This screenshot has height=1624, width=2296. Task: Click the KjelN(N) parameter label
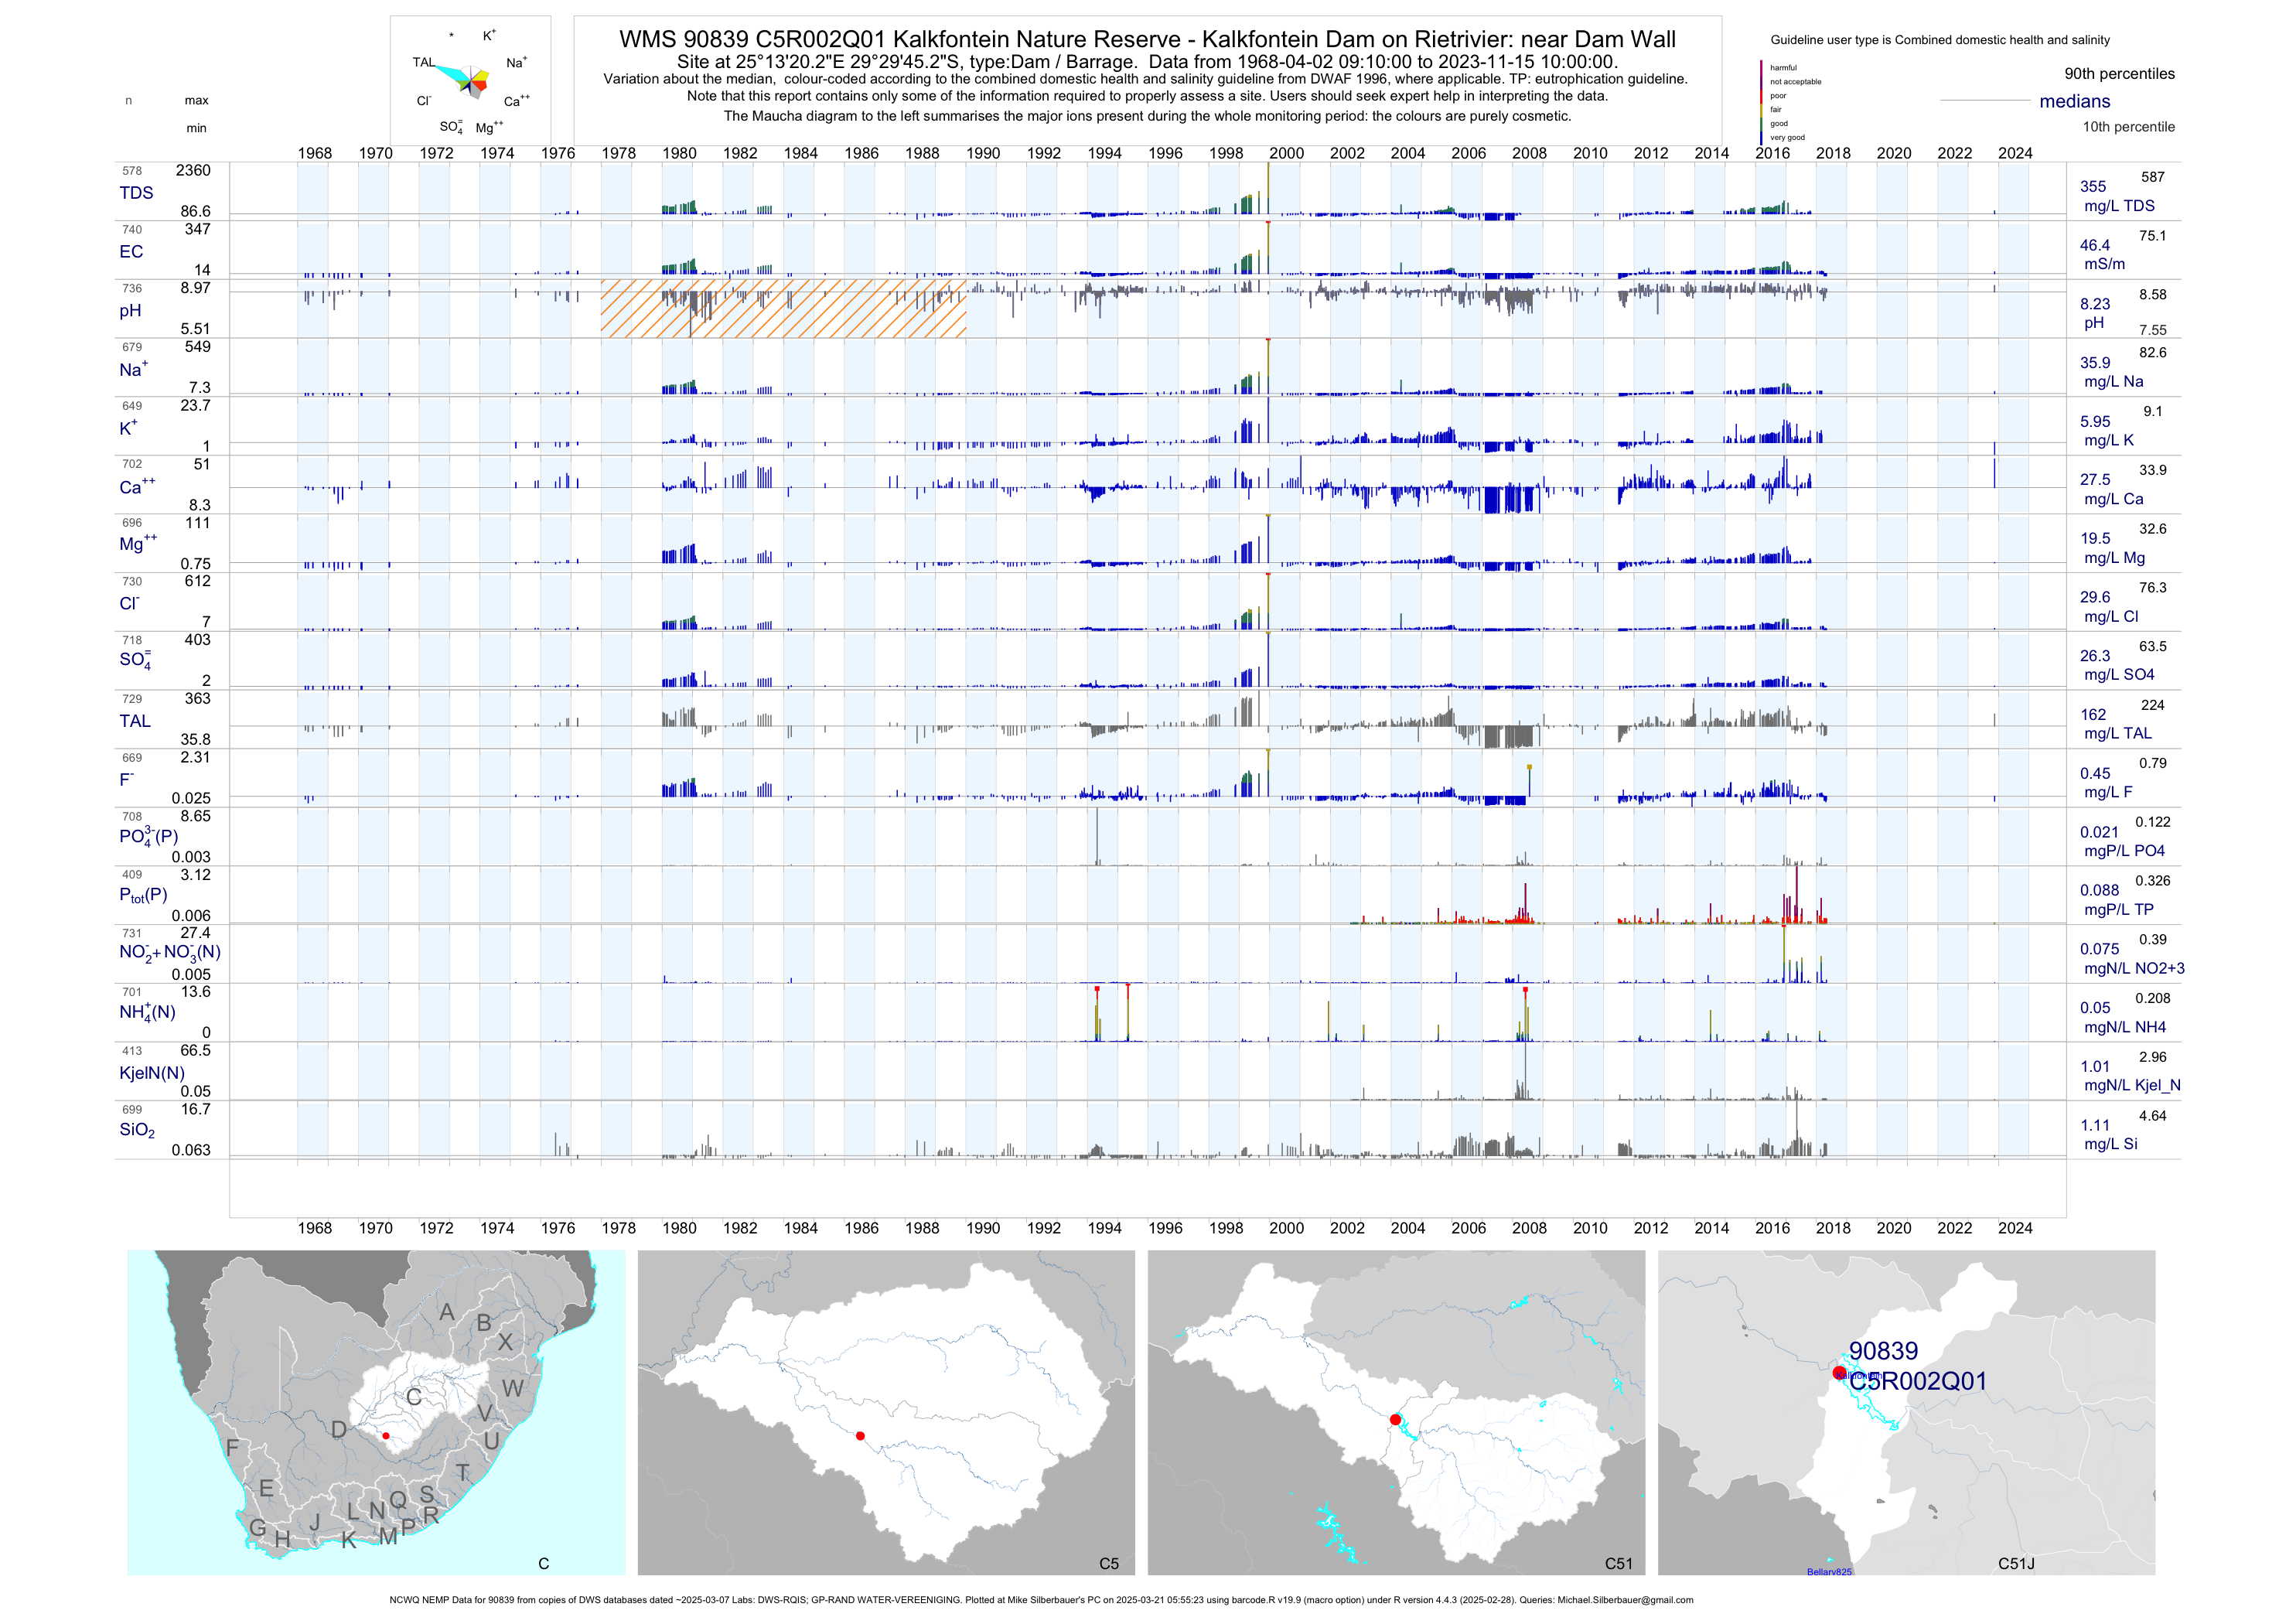tap(152, 1073)
